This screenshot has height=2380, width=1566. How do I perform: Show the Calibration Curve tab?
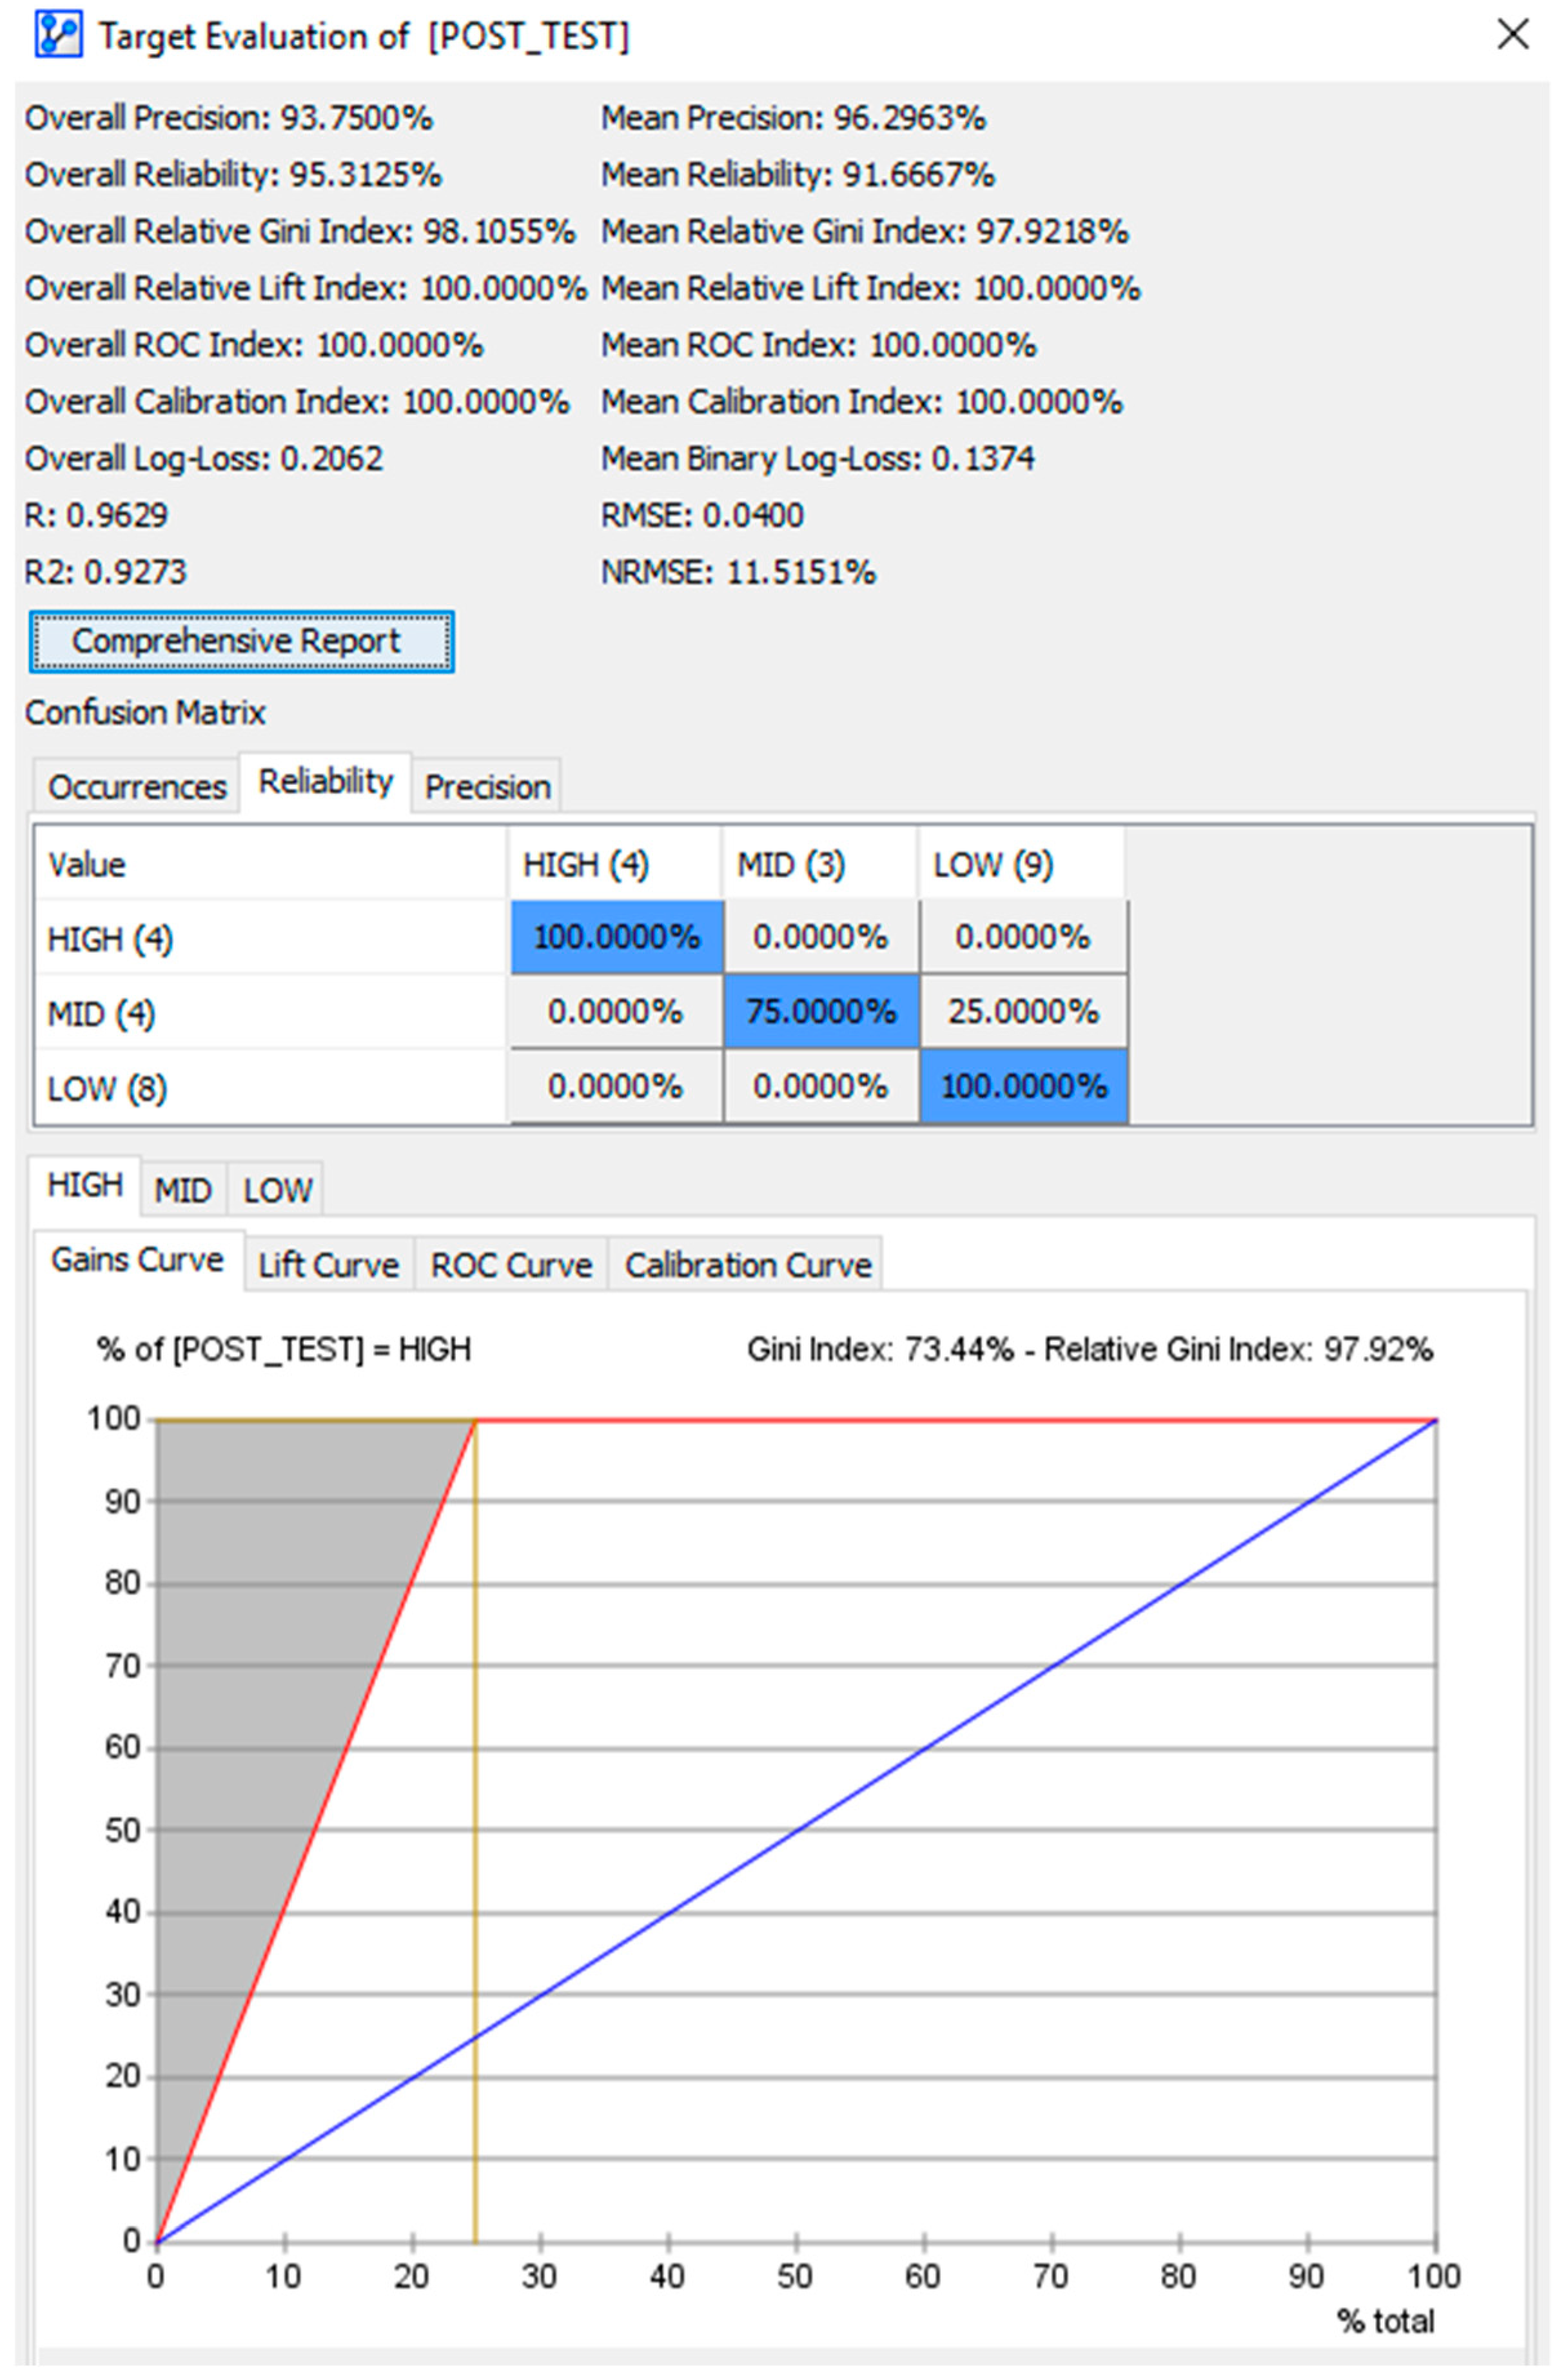747,1265
